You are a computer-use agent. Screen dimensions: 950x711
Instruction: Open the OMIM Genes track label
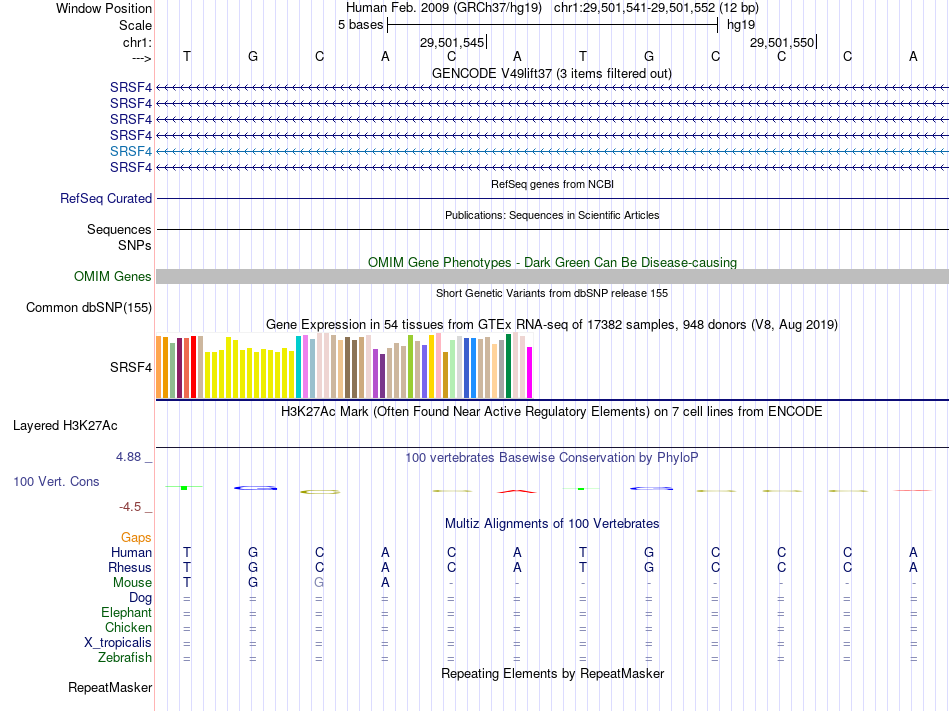[112, 276]
